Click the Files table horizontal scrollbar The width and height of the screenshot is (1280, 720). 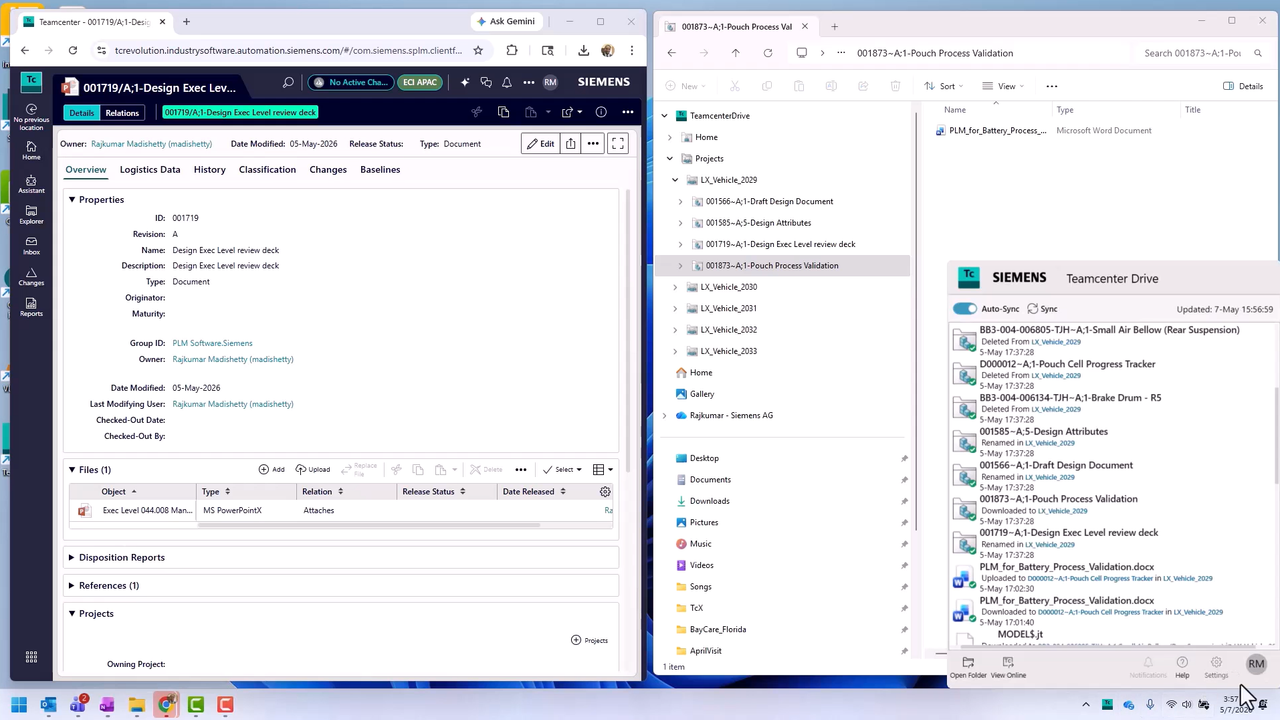click(370, 525)
